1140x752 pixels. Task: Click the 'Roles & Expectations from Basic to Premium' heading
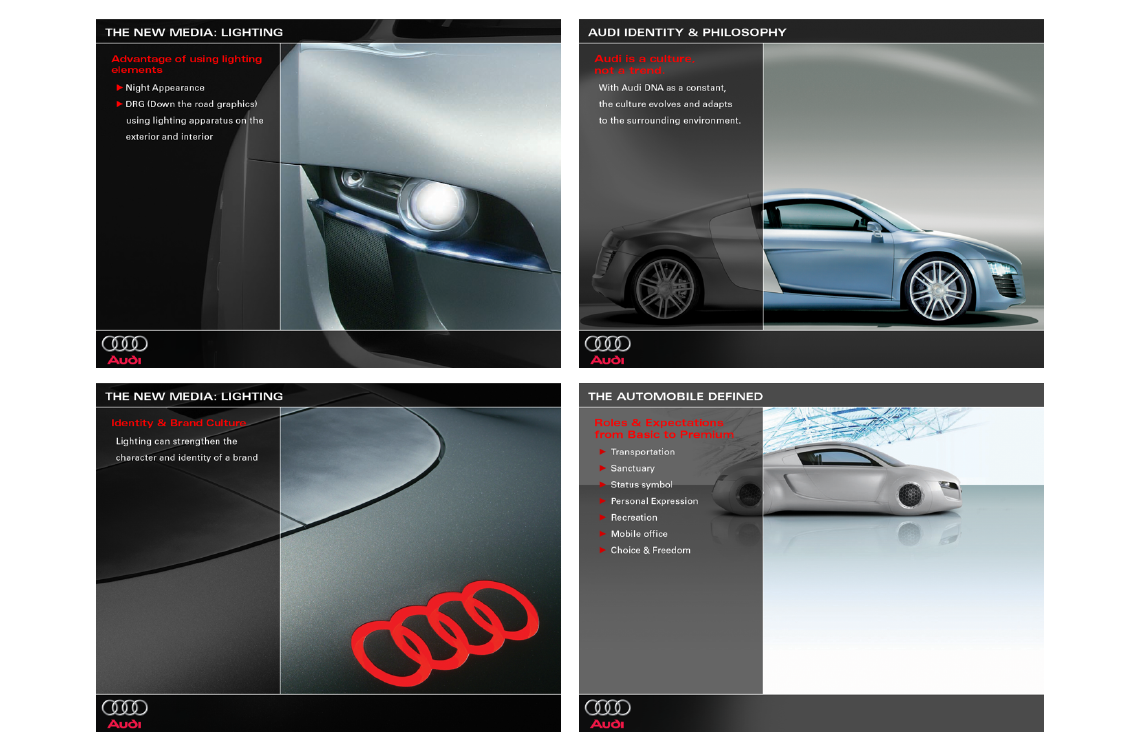[x=663, y=428]
